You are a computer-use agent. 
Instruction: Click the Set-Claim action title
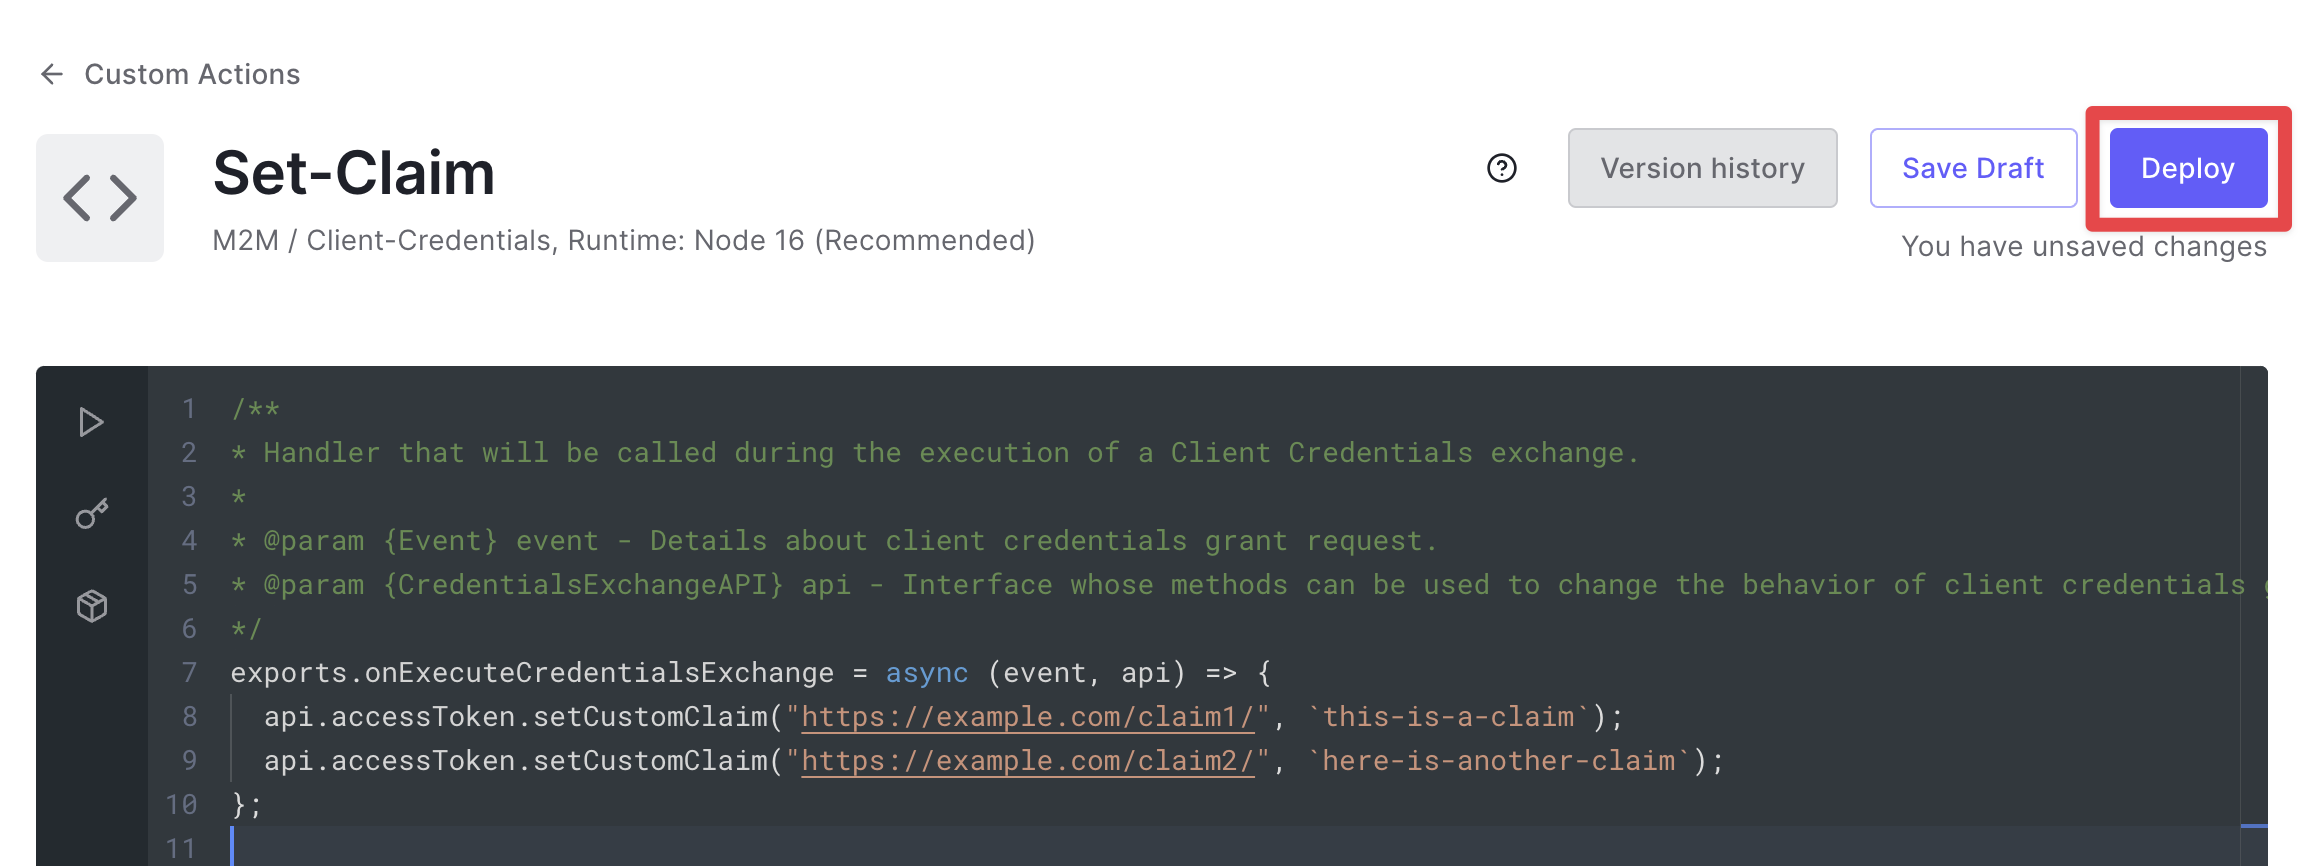(x=354, y=173)
